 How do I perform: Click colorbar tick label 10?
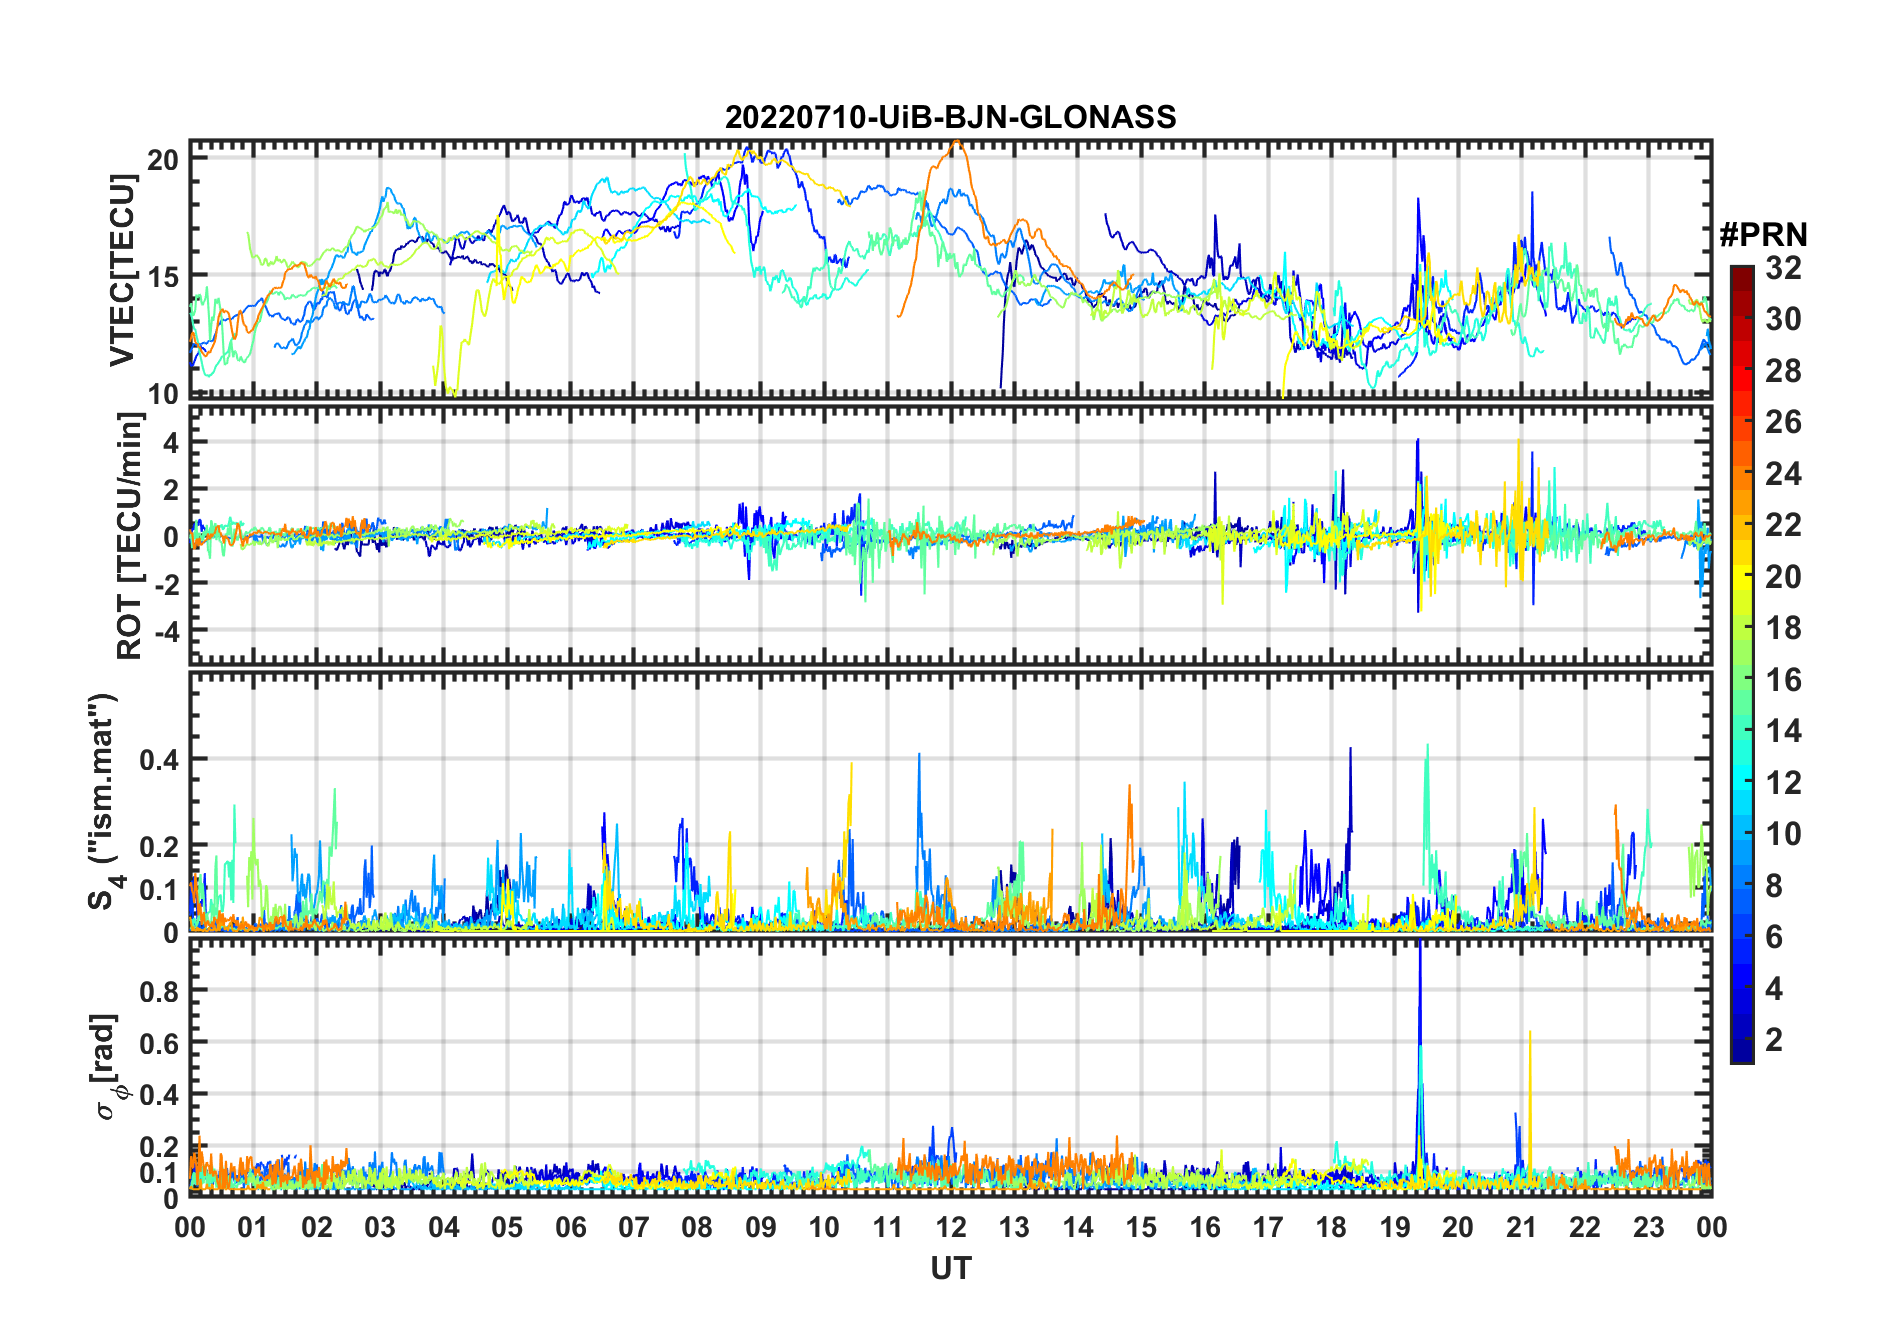[1783, 834]
